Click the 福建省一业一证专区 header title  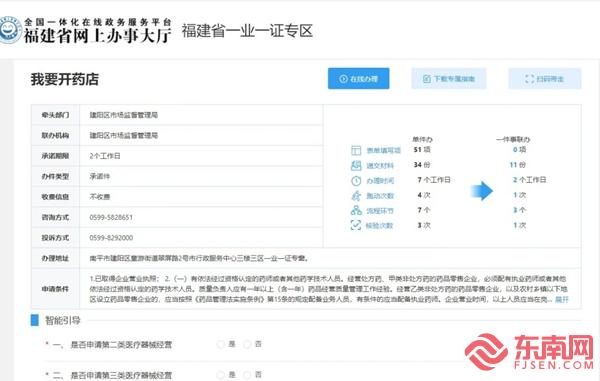click(x=247, y=31)
